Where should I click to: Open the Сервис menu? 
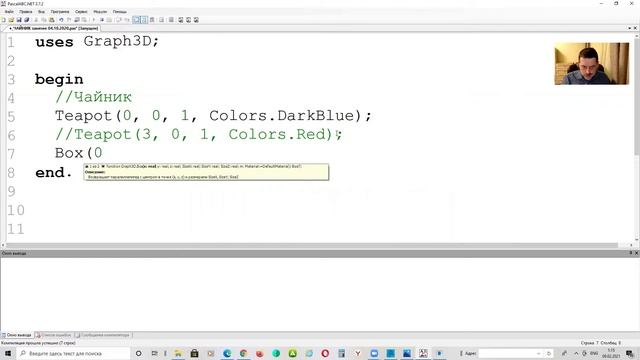pos(81,11)
